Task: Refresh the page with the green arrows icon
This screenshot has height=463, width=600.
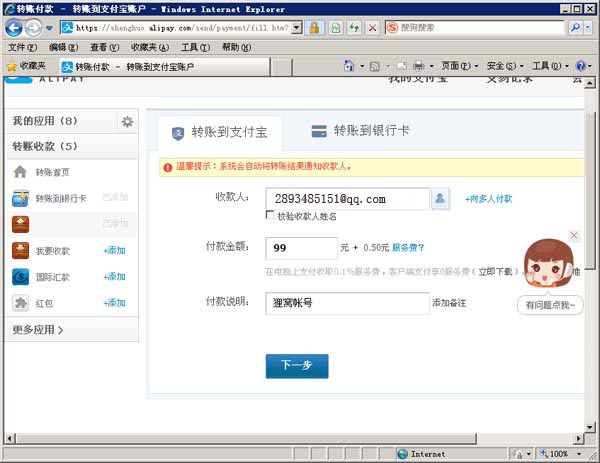Action: pos(354,28)
